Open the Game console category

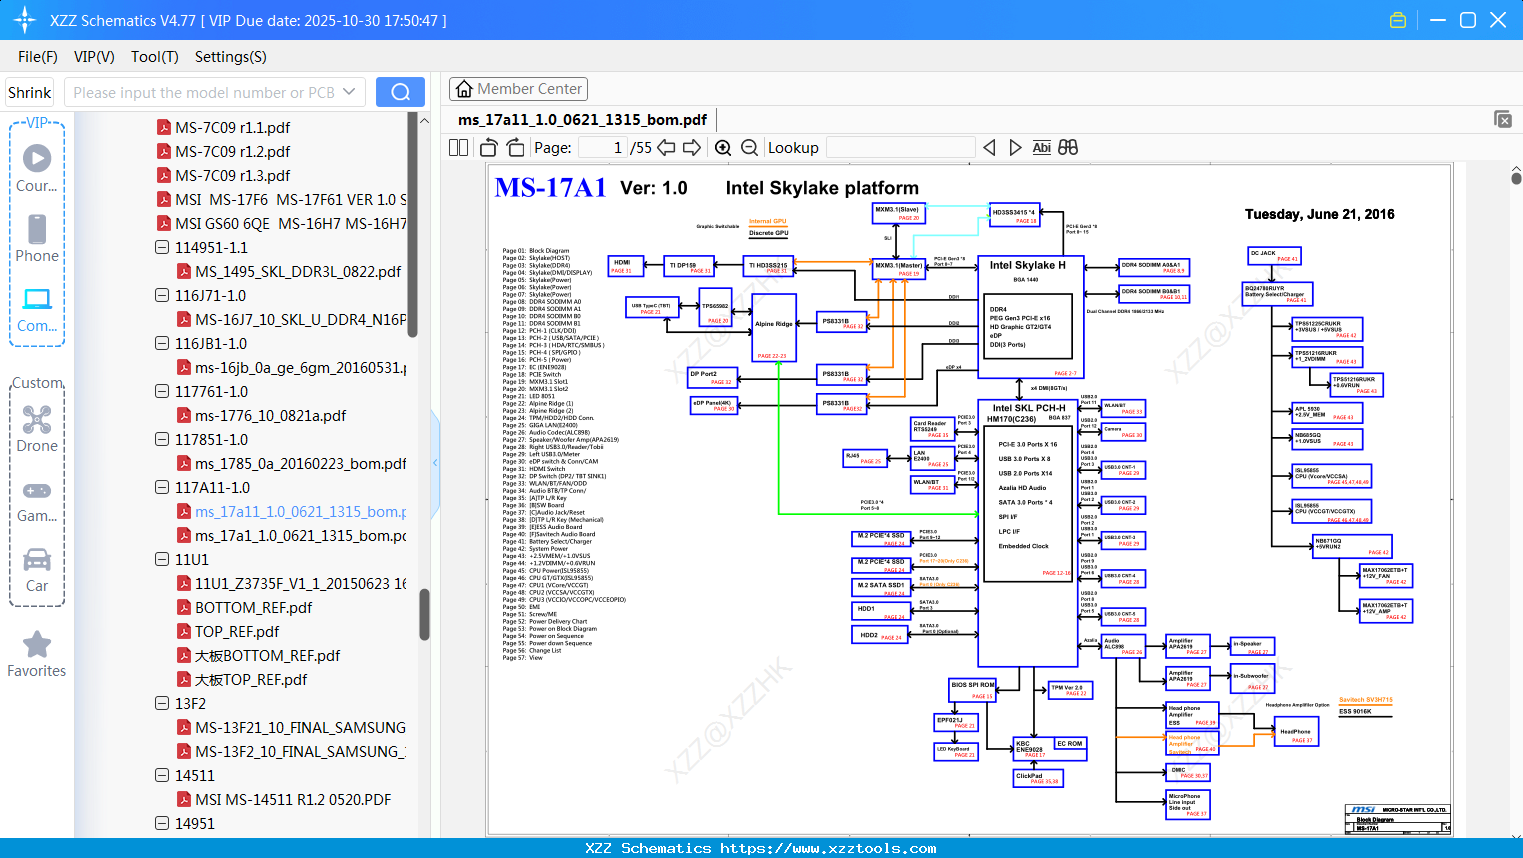[37, 500]
